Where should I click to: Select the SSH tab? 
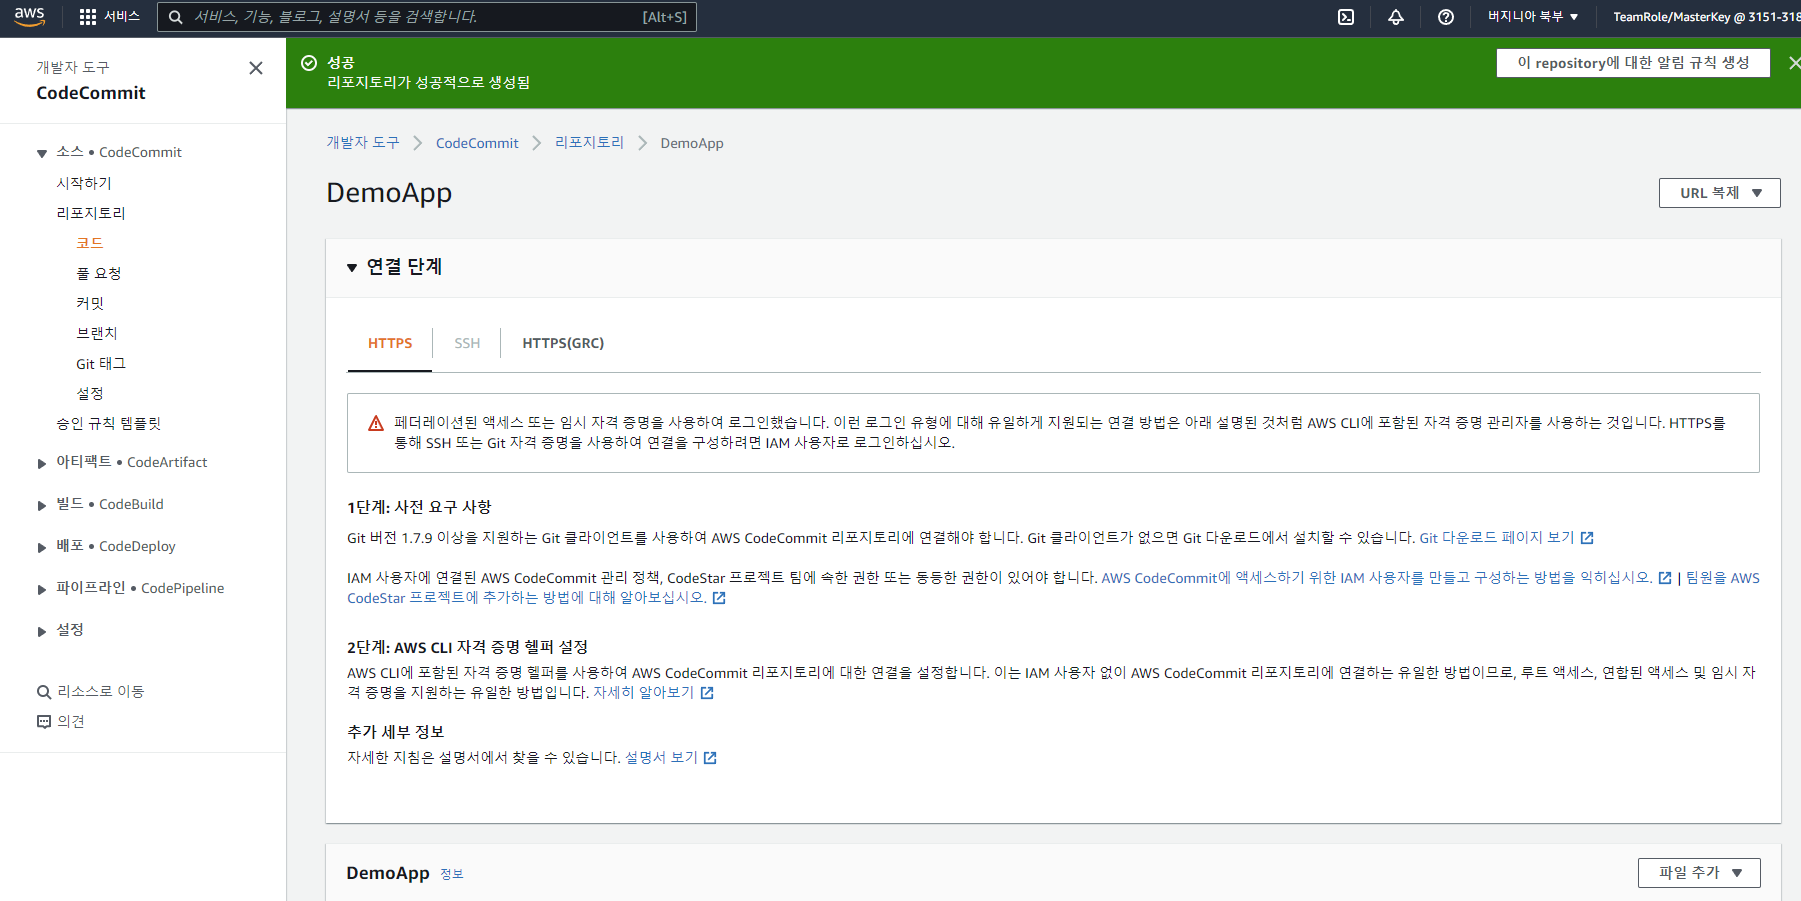467,343
